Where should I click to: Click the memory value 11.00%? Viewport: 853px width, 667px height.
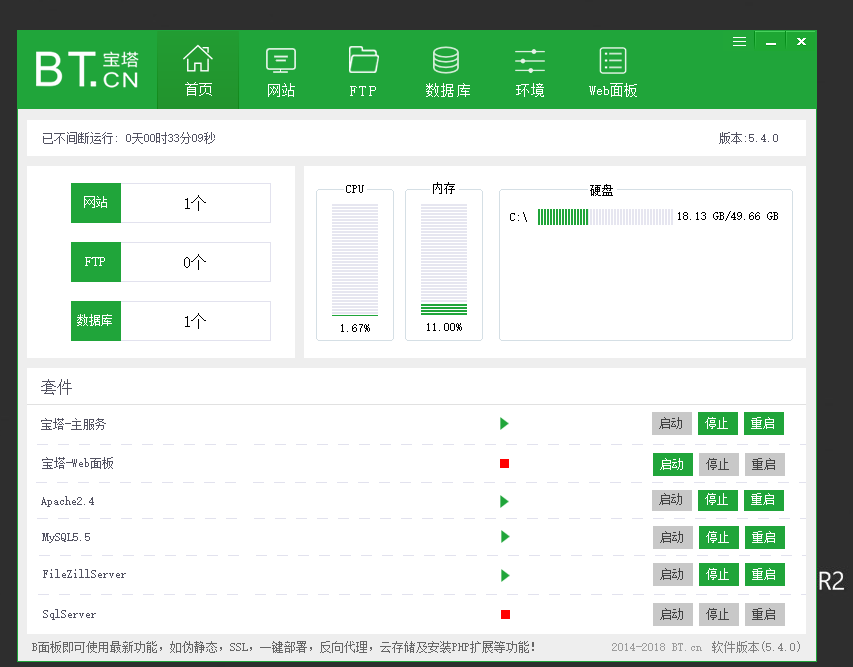(444, 327)
